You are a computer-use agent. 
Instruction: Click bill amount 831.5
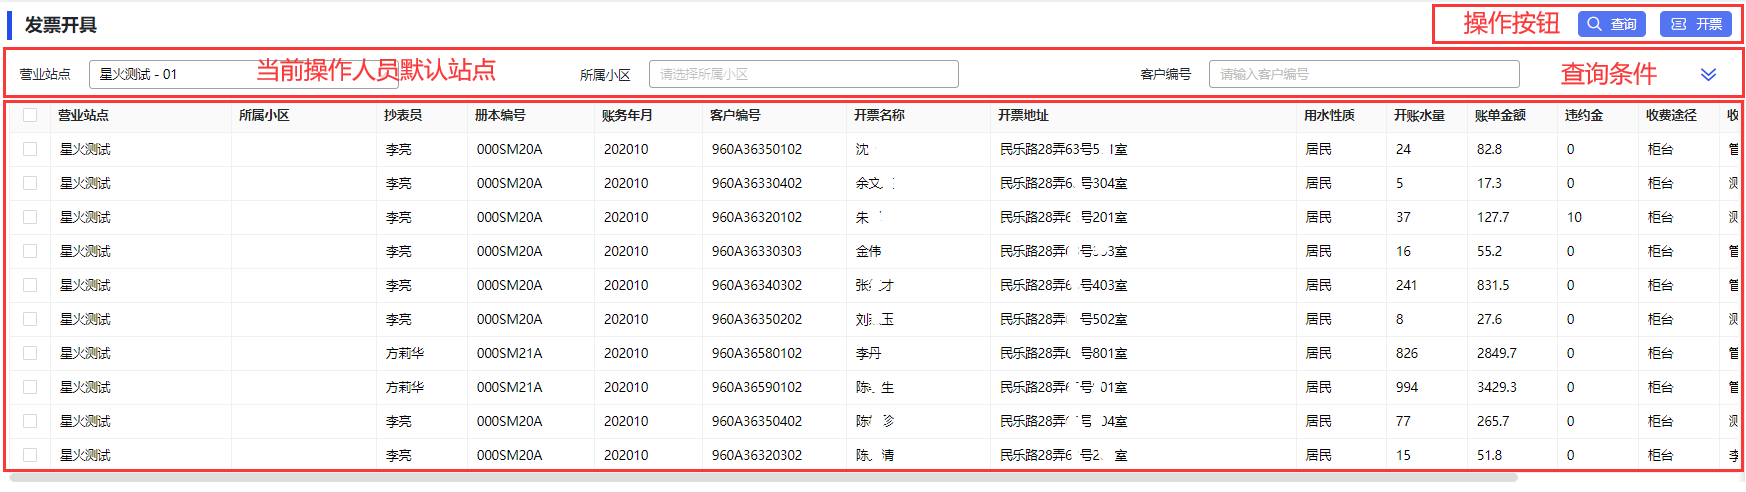(x=1493, y=285)
